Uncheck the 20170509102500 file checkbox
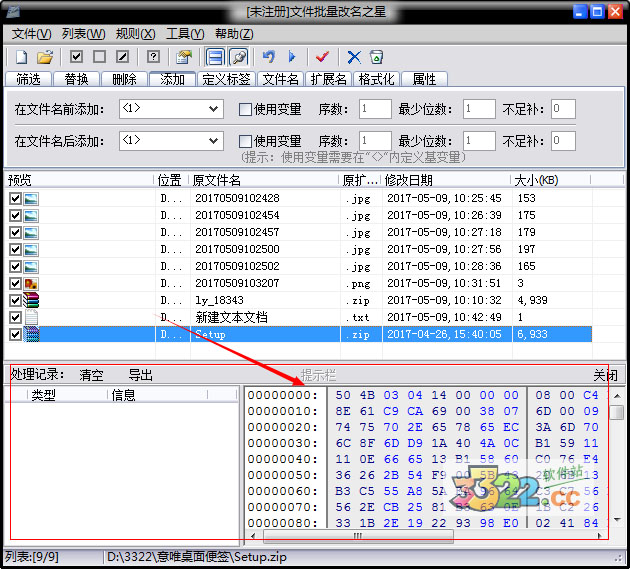 point(15,250)
